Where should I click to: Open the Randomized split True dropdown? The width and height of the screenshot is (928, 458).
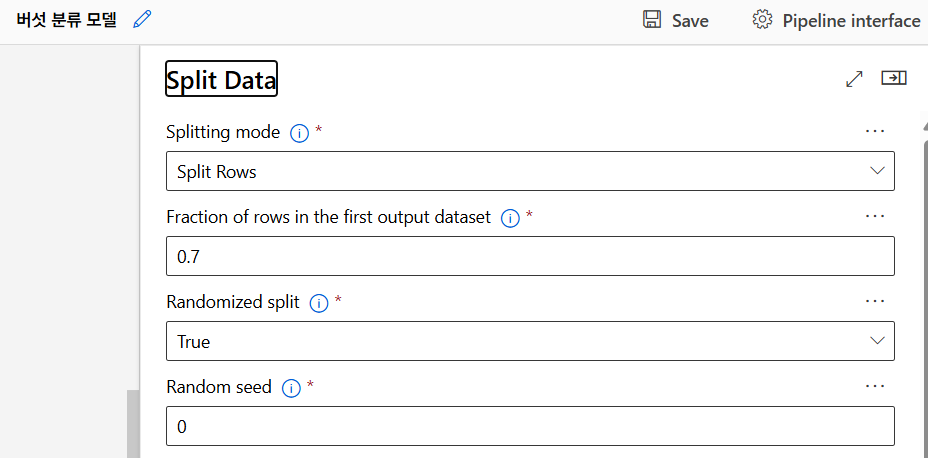(530, 341)
